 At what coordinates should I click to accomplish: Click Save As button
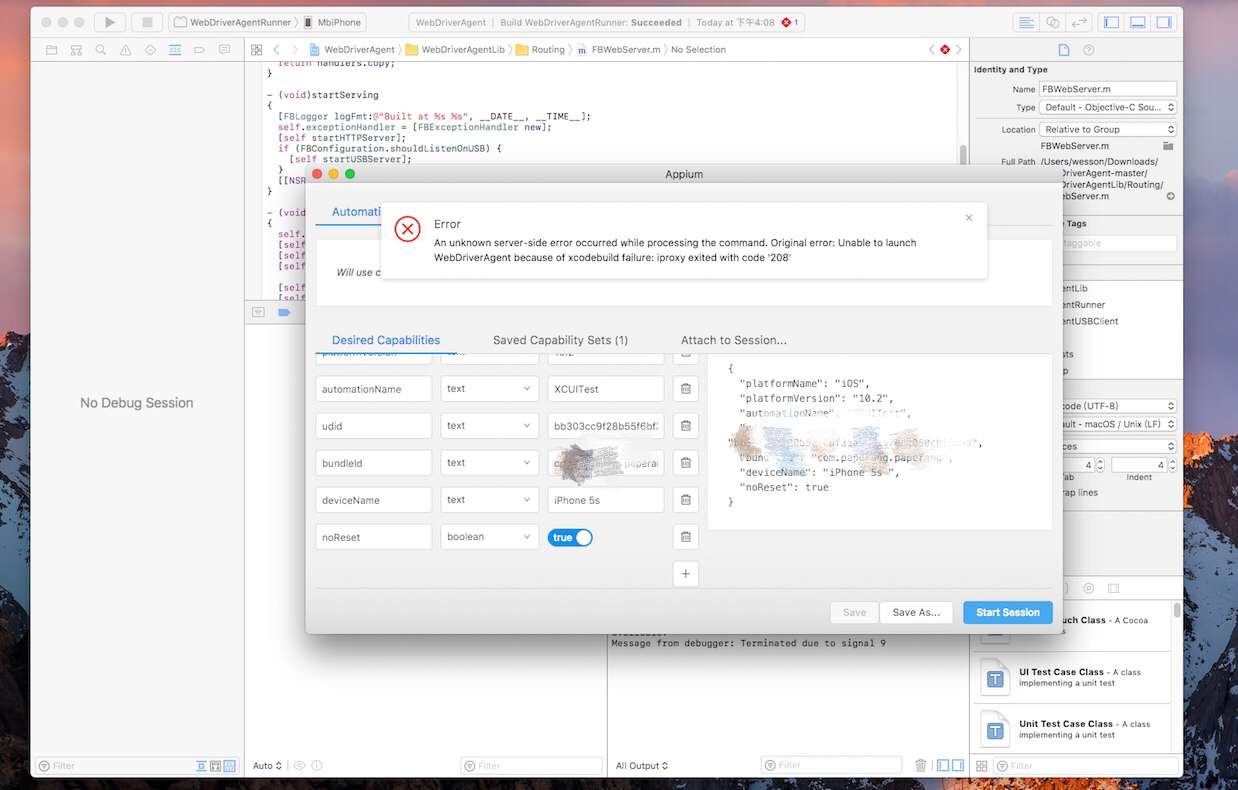click(x=916, y=612)
